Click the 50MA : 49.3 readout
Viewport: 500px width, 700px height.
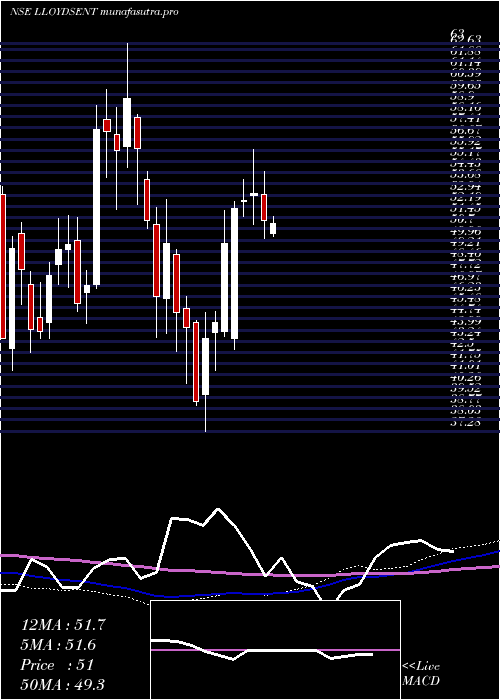pyautogui.click(x=62, y=684)
